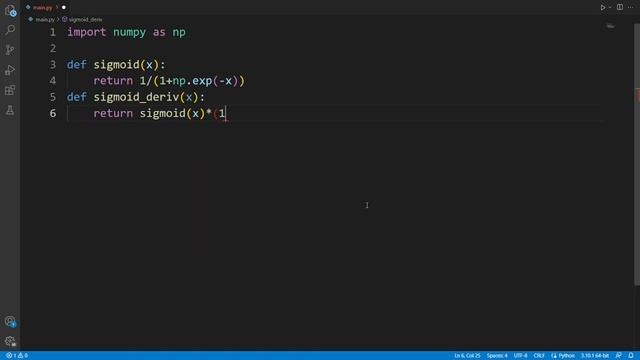Choose the 3.10.1 64-bit interpreter
The image size is (640, 360).
coord(595,356)
